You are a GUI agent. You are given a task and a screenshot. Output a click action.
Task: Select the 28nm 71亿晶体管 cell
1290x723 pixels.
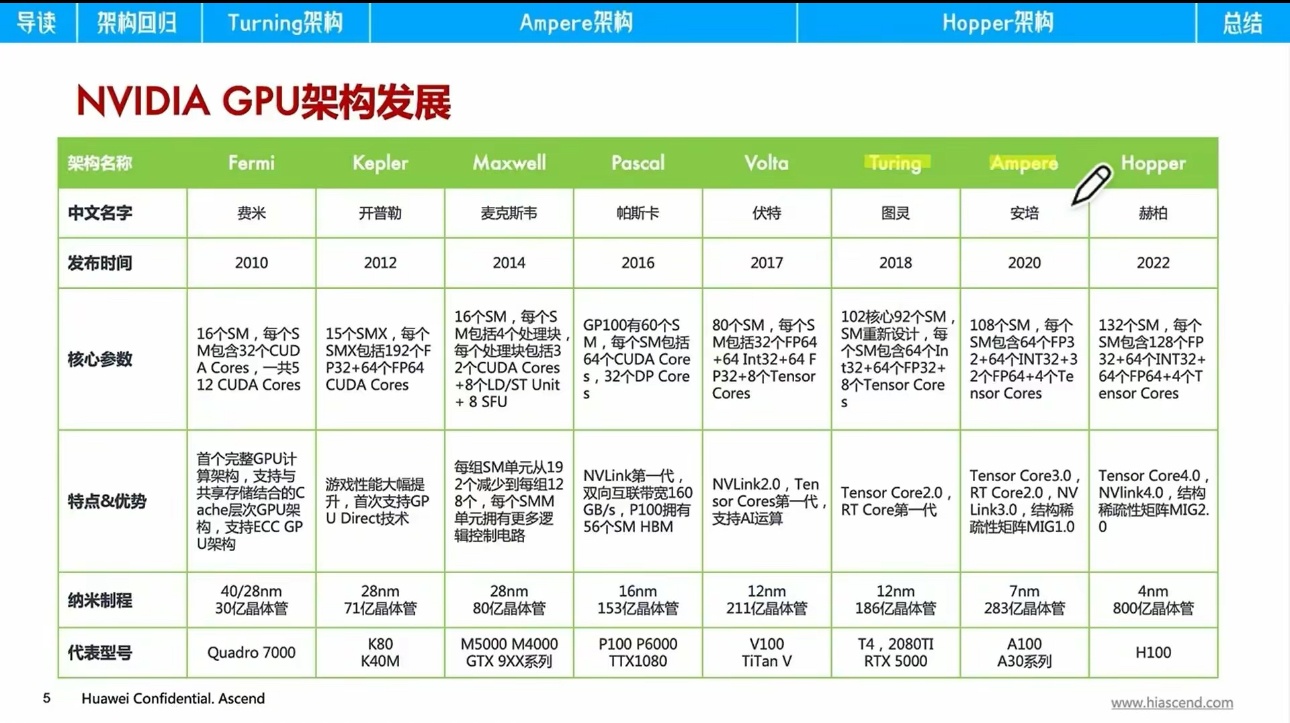(x=380, y=600)
